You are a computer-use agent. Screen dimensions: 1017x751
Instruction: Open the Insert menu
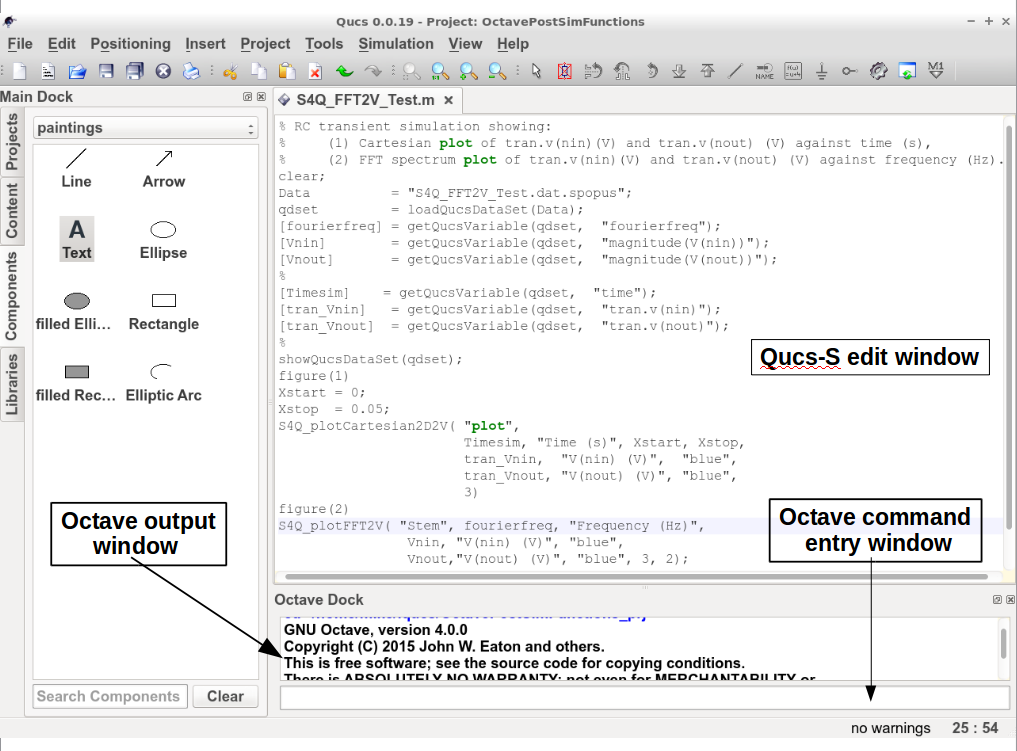[x=205, y=44]
